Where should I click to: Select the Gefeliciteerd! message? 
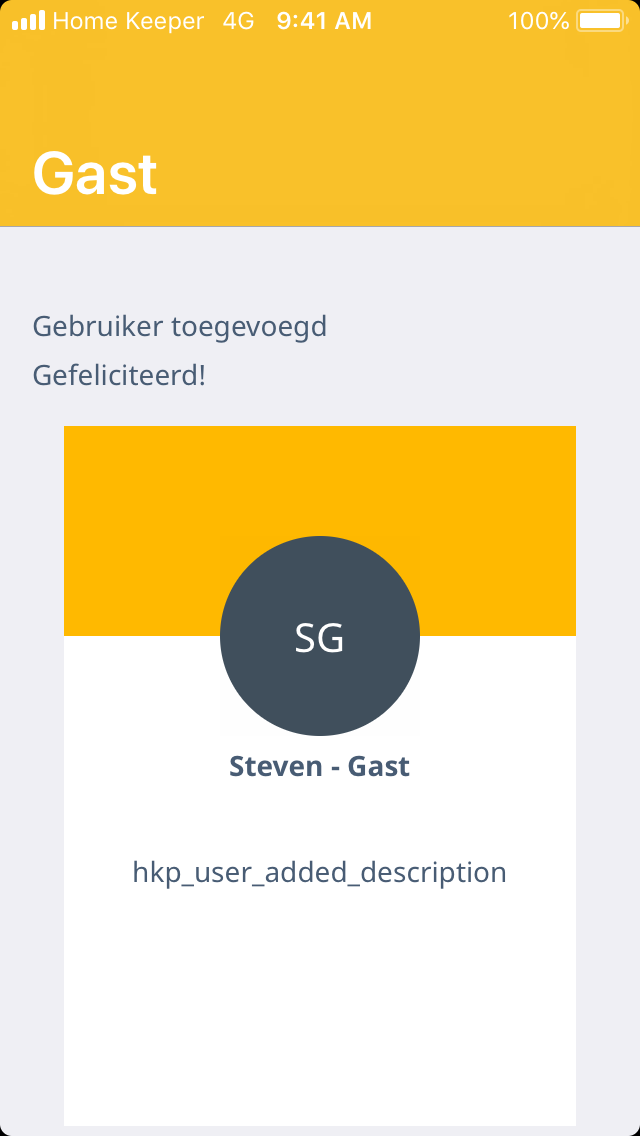pyautogui.click(x=119, y=377)
